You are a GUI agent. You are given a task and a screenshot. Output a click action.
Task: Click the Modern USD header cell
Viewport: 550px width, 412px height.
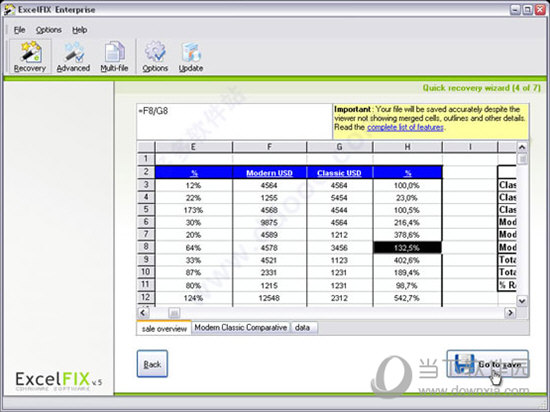tap(269, 173)
